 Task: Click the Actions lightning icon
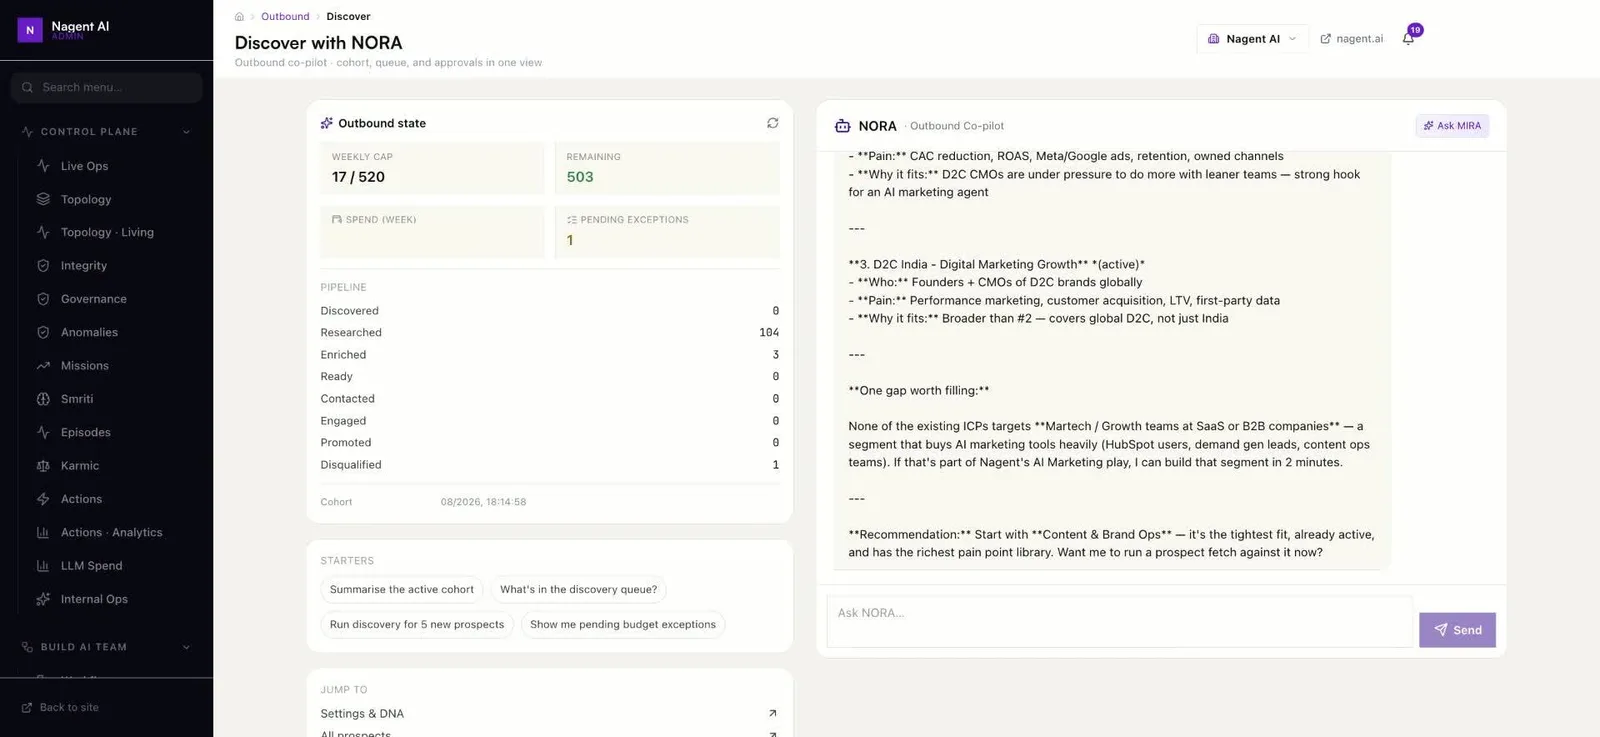pos(43,499)
